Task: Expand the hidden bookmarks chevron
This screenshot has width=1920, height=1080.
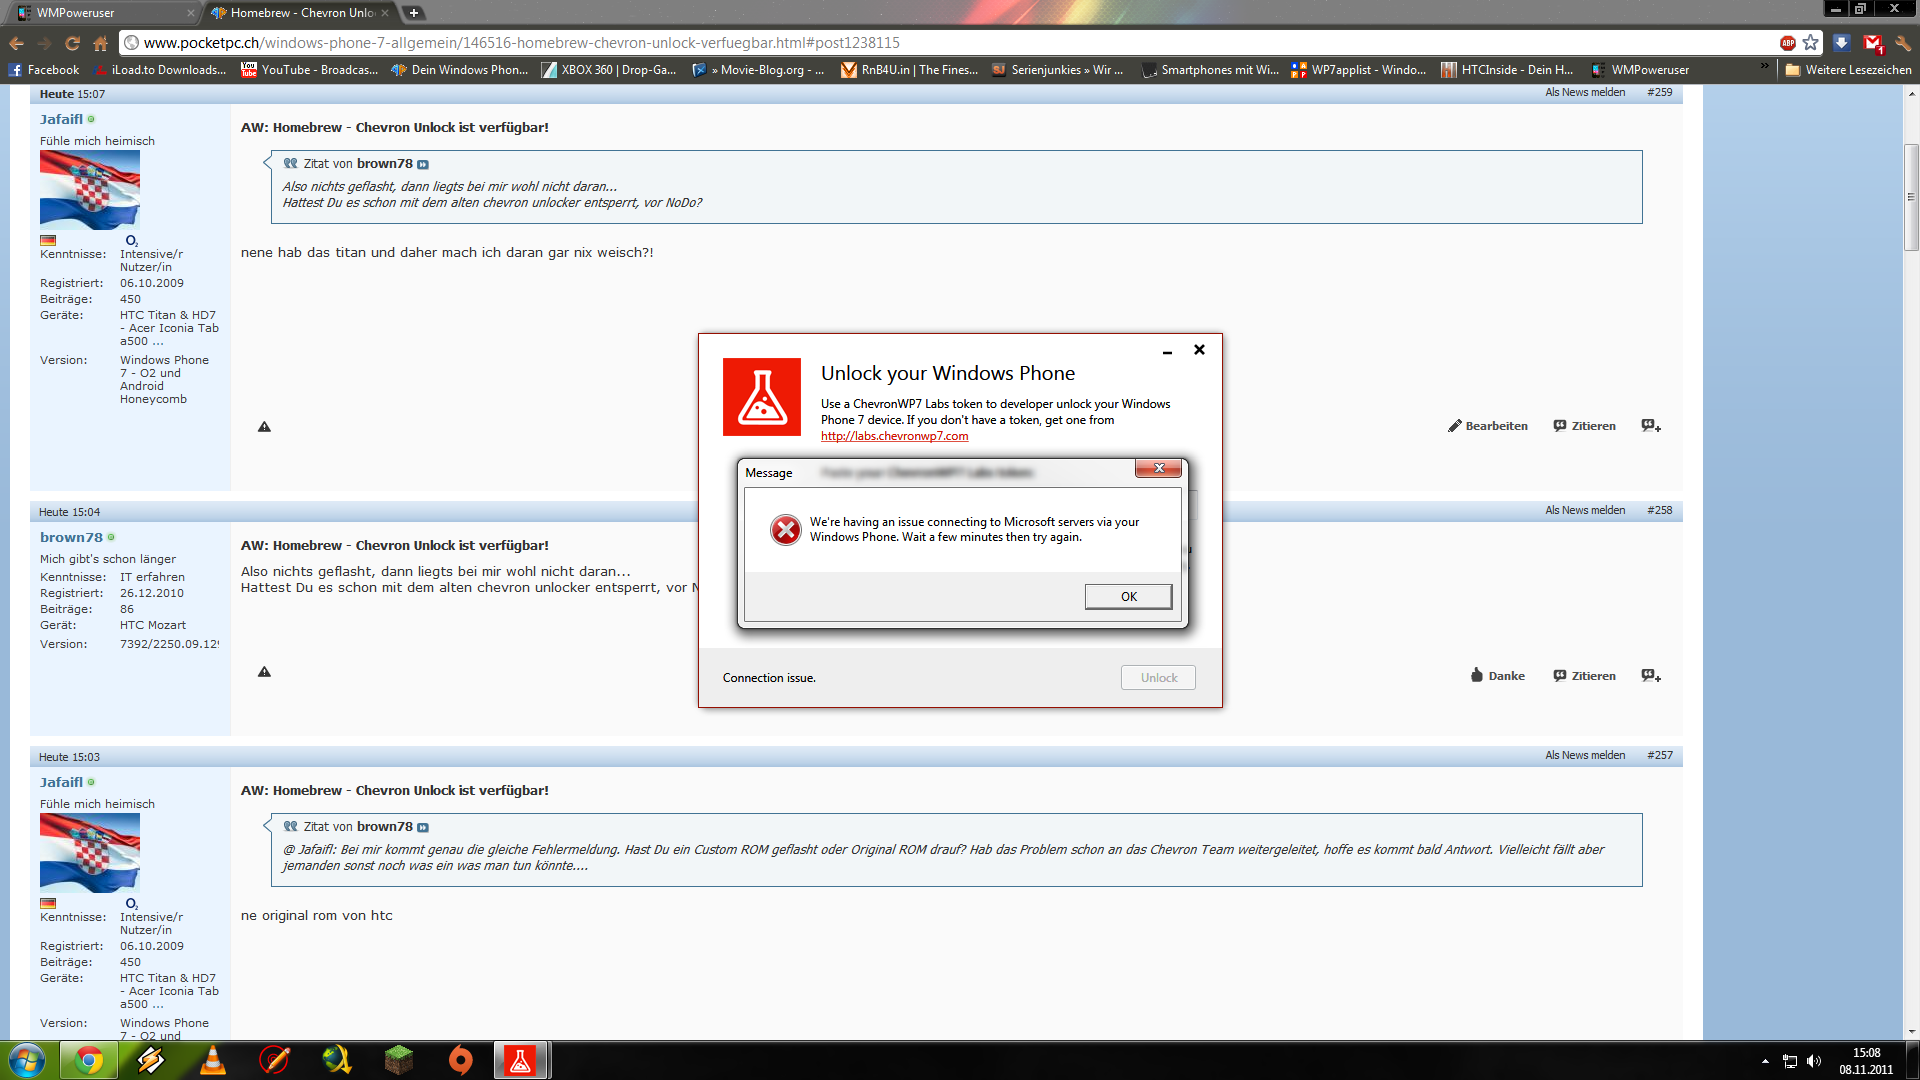Action: (x=1765, y=68)
